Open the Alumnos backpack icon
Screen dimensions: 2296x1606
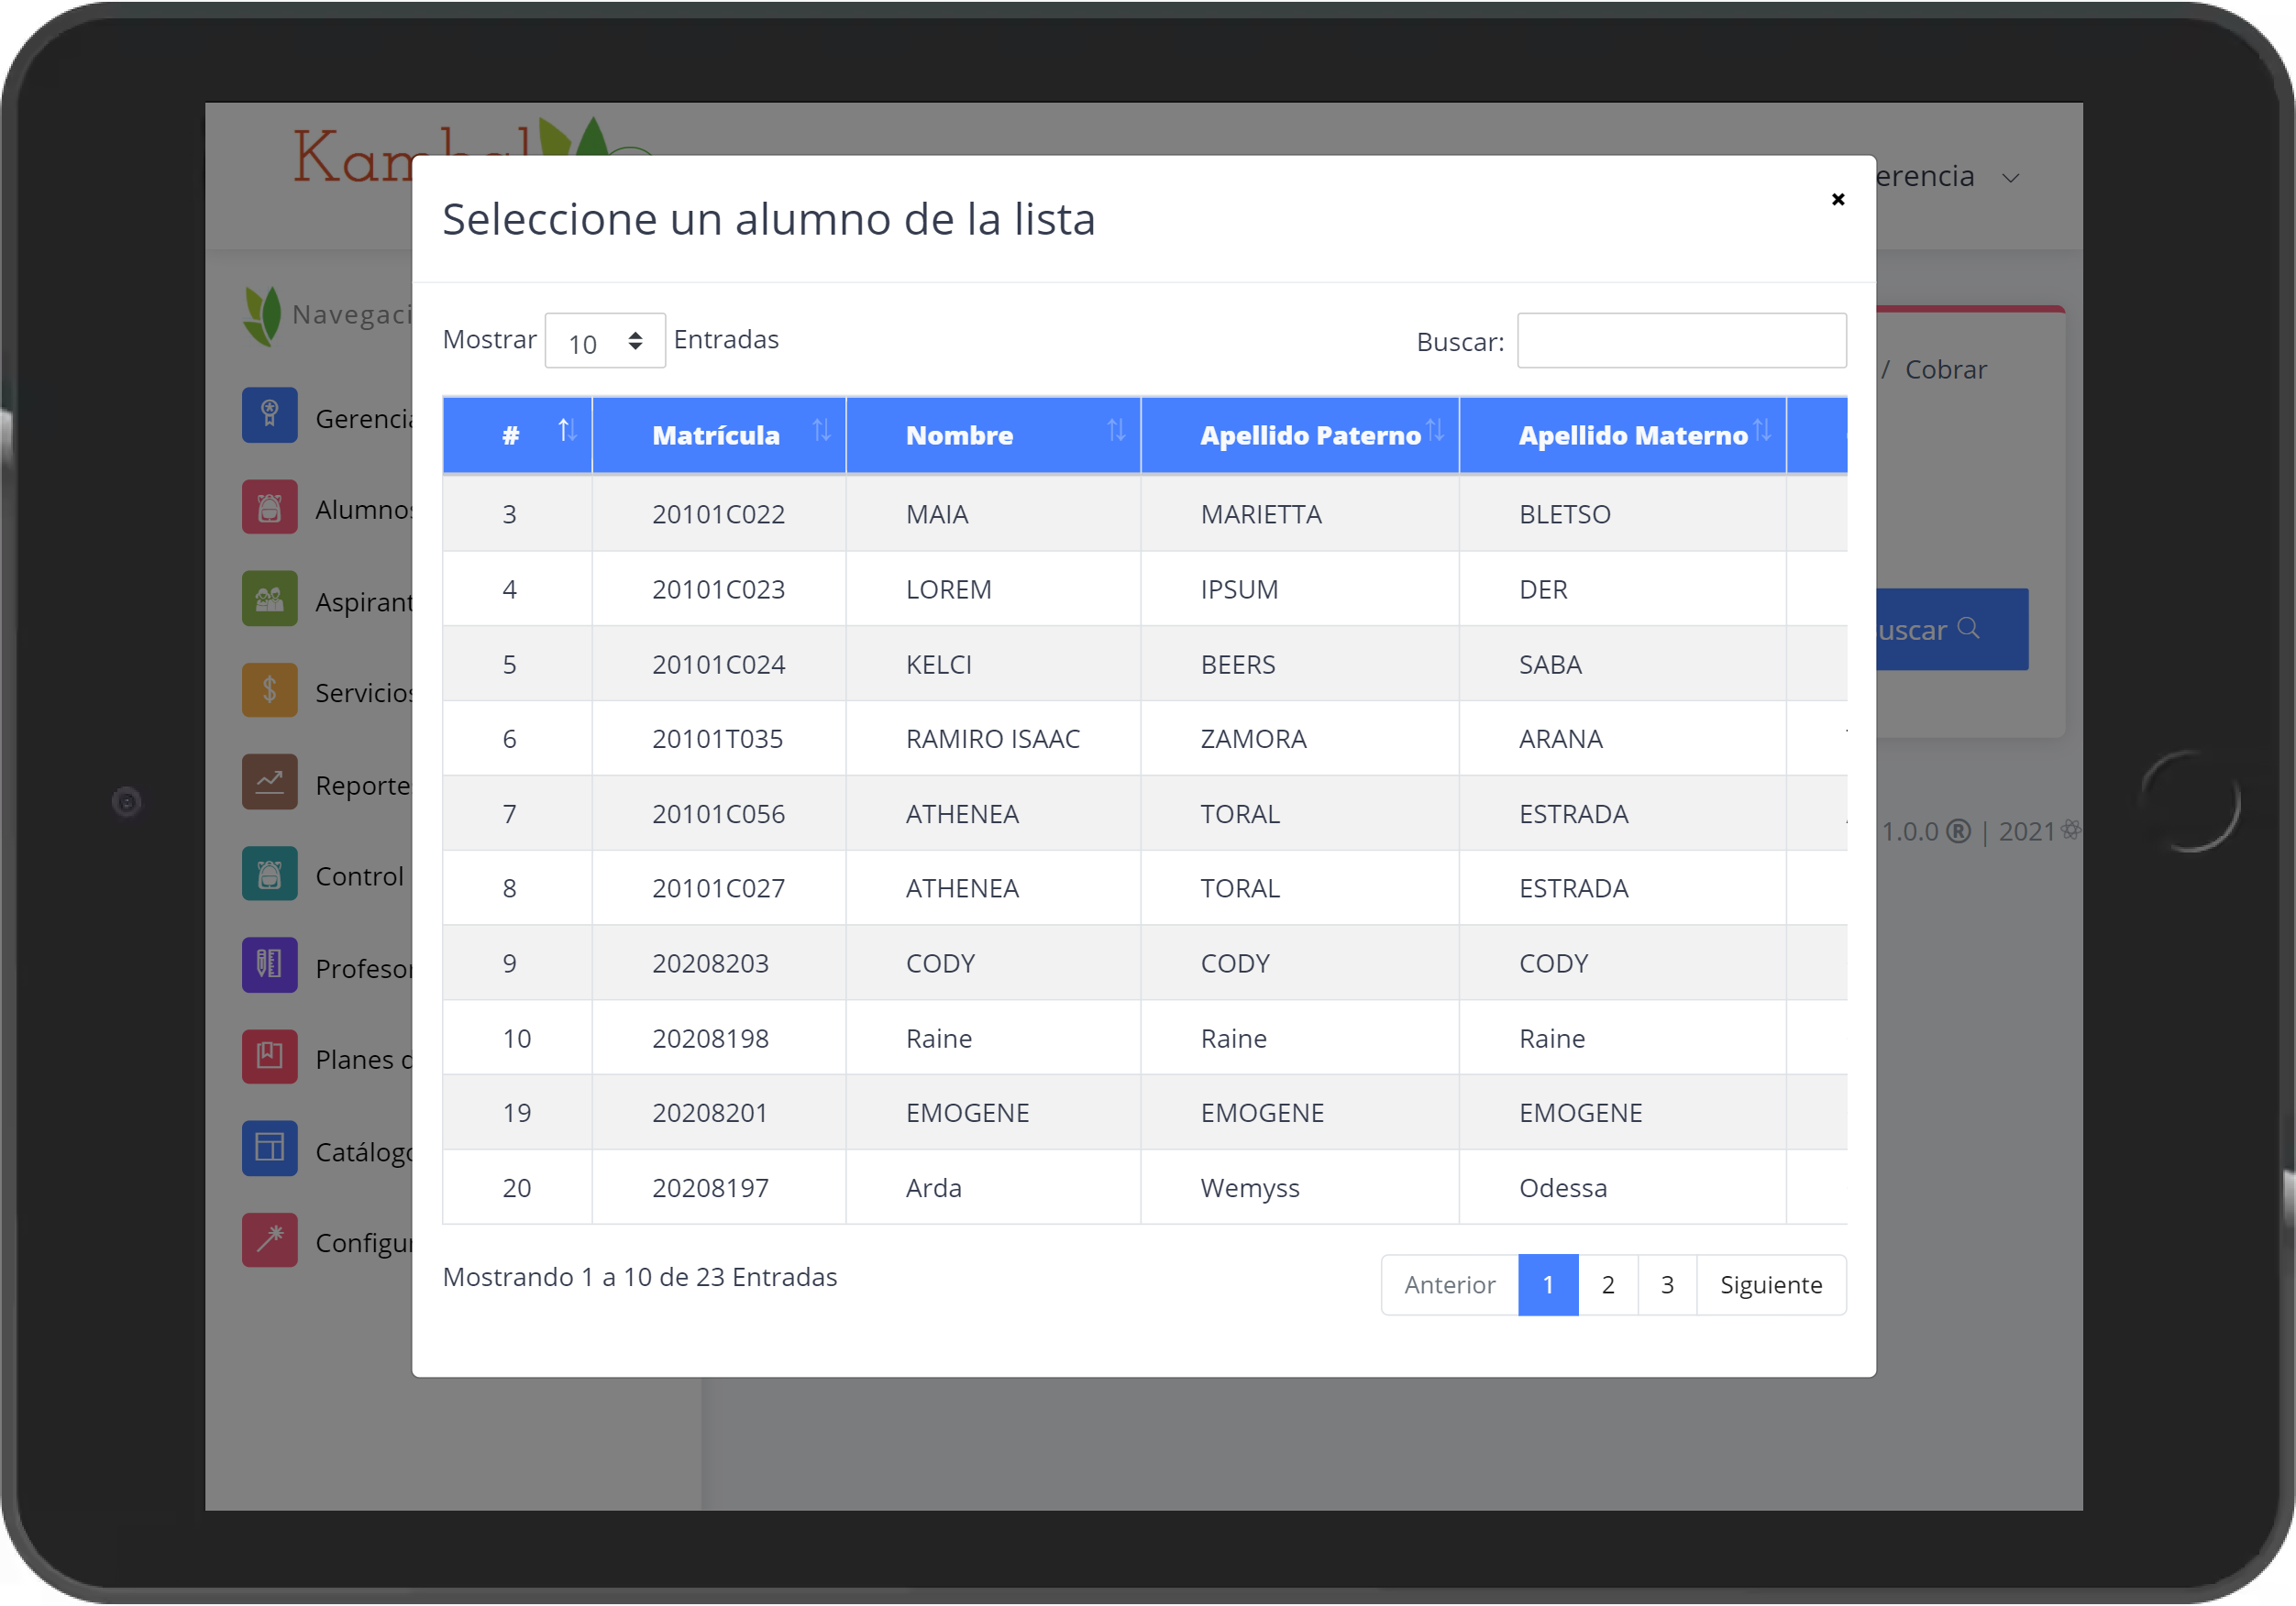click(269, 507)
